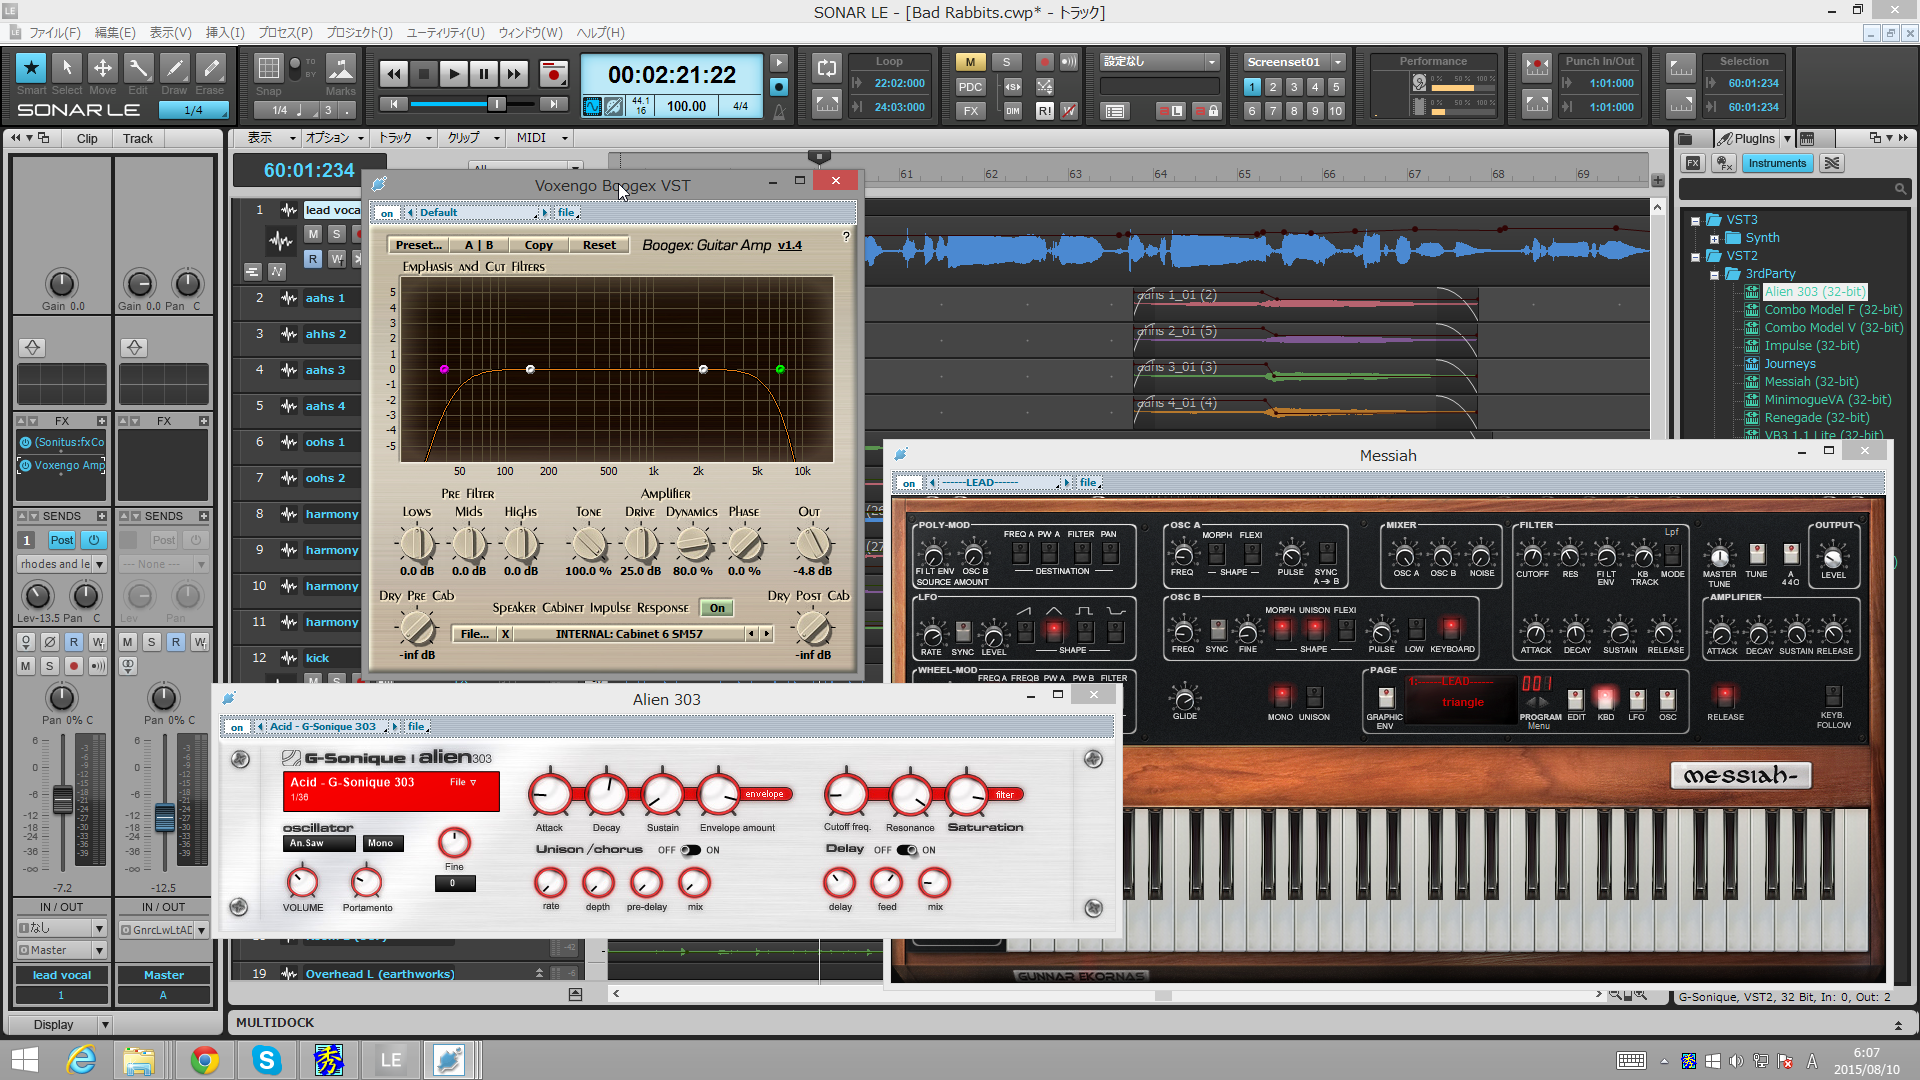
Task: Toggle the R! reset mix button
Action: [x=1044, y=111]
